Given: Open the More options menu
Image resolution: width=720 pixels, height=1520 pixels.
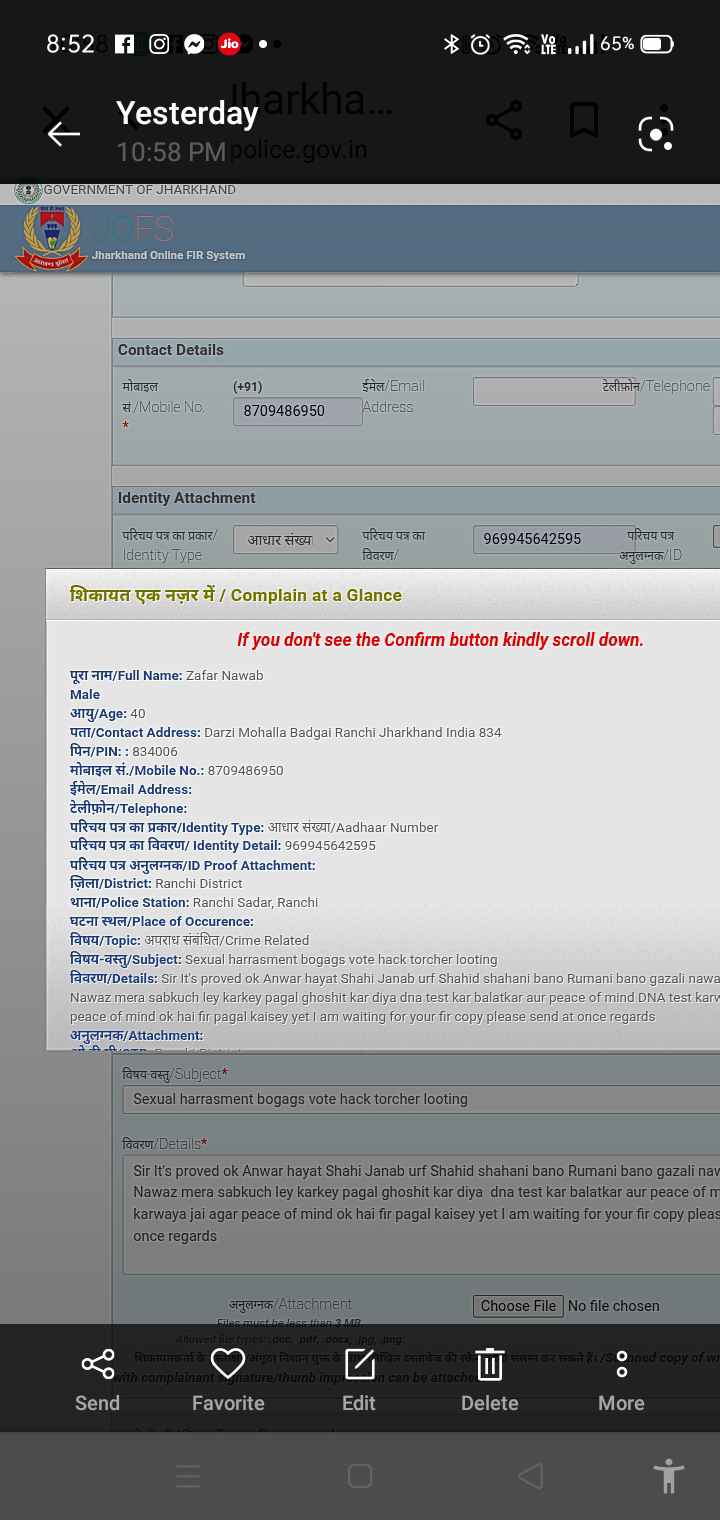Looking at the screenshot, I should (x=621, y=1381).
